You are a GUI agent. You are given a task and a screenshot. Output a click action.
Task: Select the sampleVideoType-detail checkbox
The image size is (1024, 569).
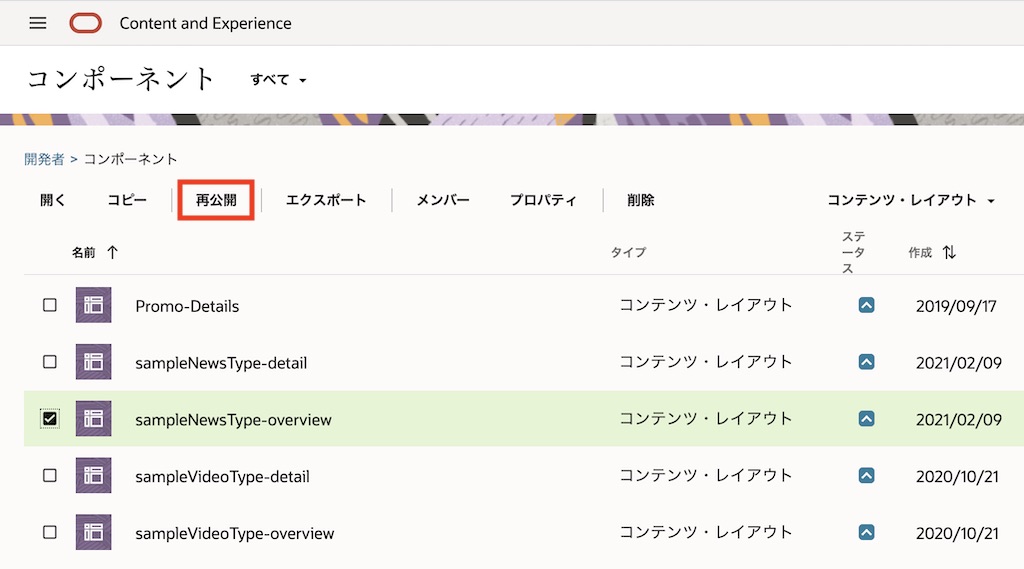(50, 476)
